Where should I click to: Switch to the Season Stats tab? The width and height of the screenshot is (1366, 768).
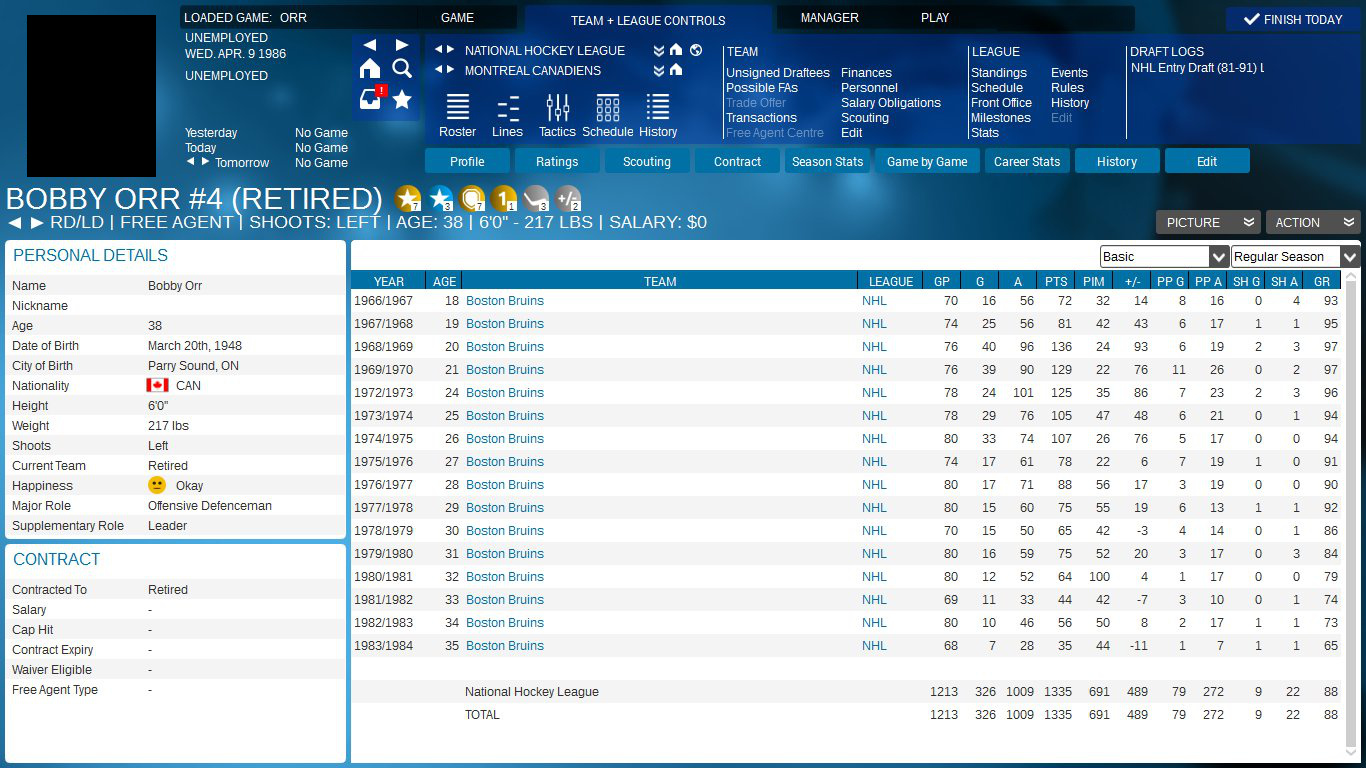[827, 161]
